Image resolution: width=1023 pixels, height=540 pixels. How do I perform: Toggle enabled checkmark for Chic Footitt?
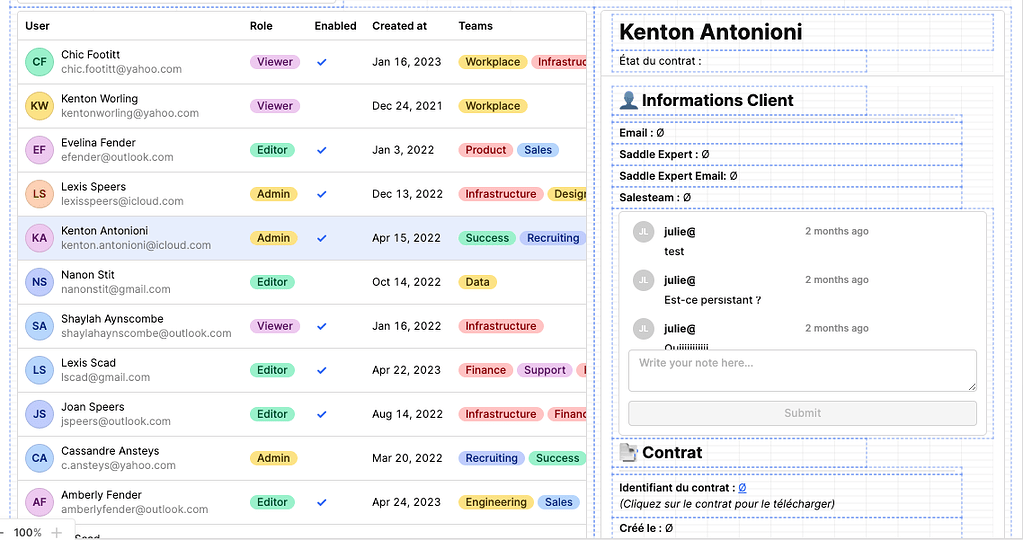322,62
